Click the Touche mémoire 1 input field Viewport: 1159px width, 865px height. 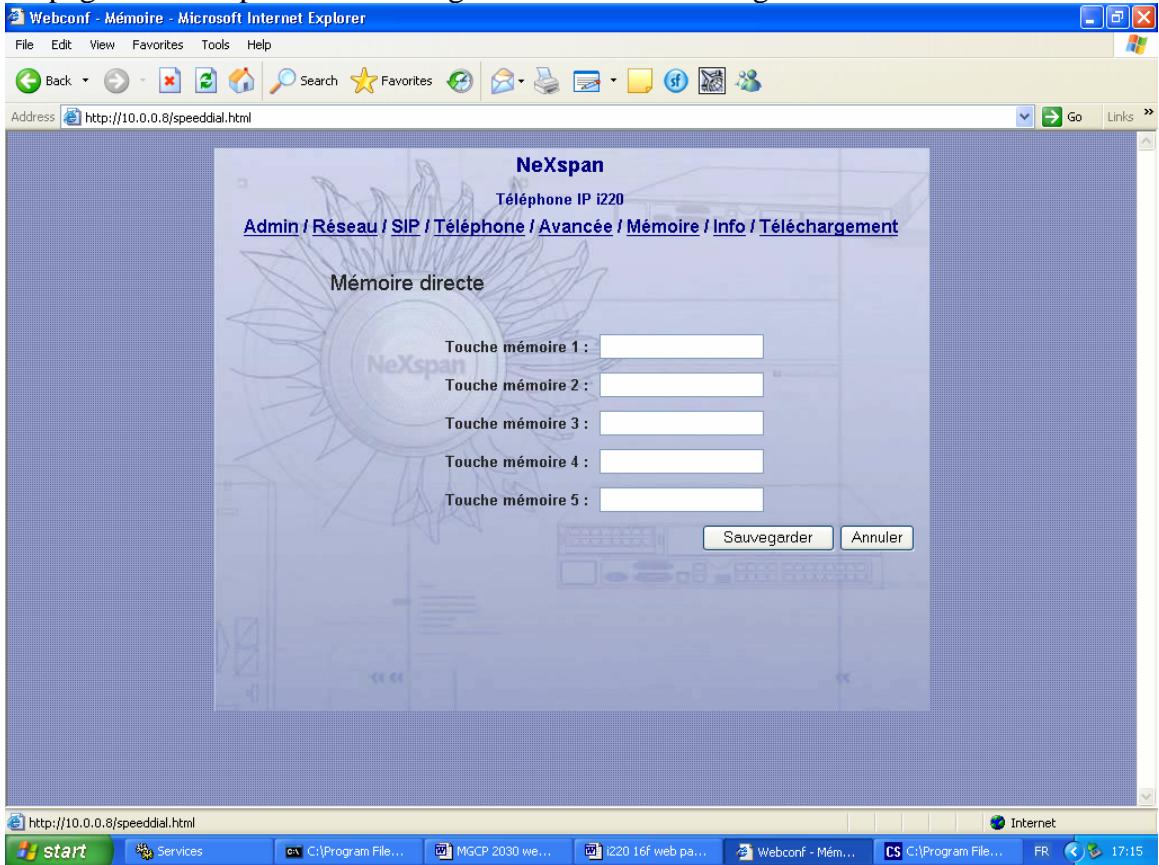681,346
